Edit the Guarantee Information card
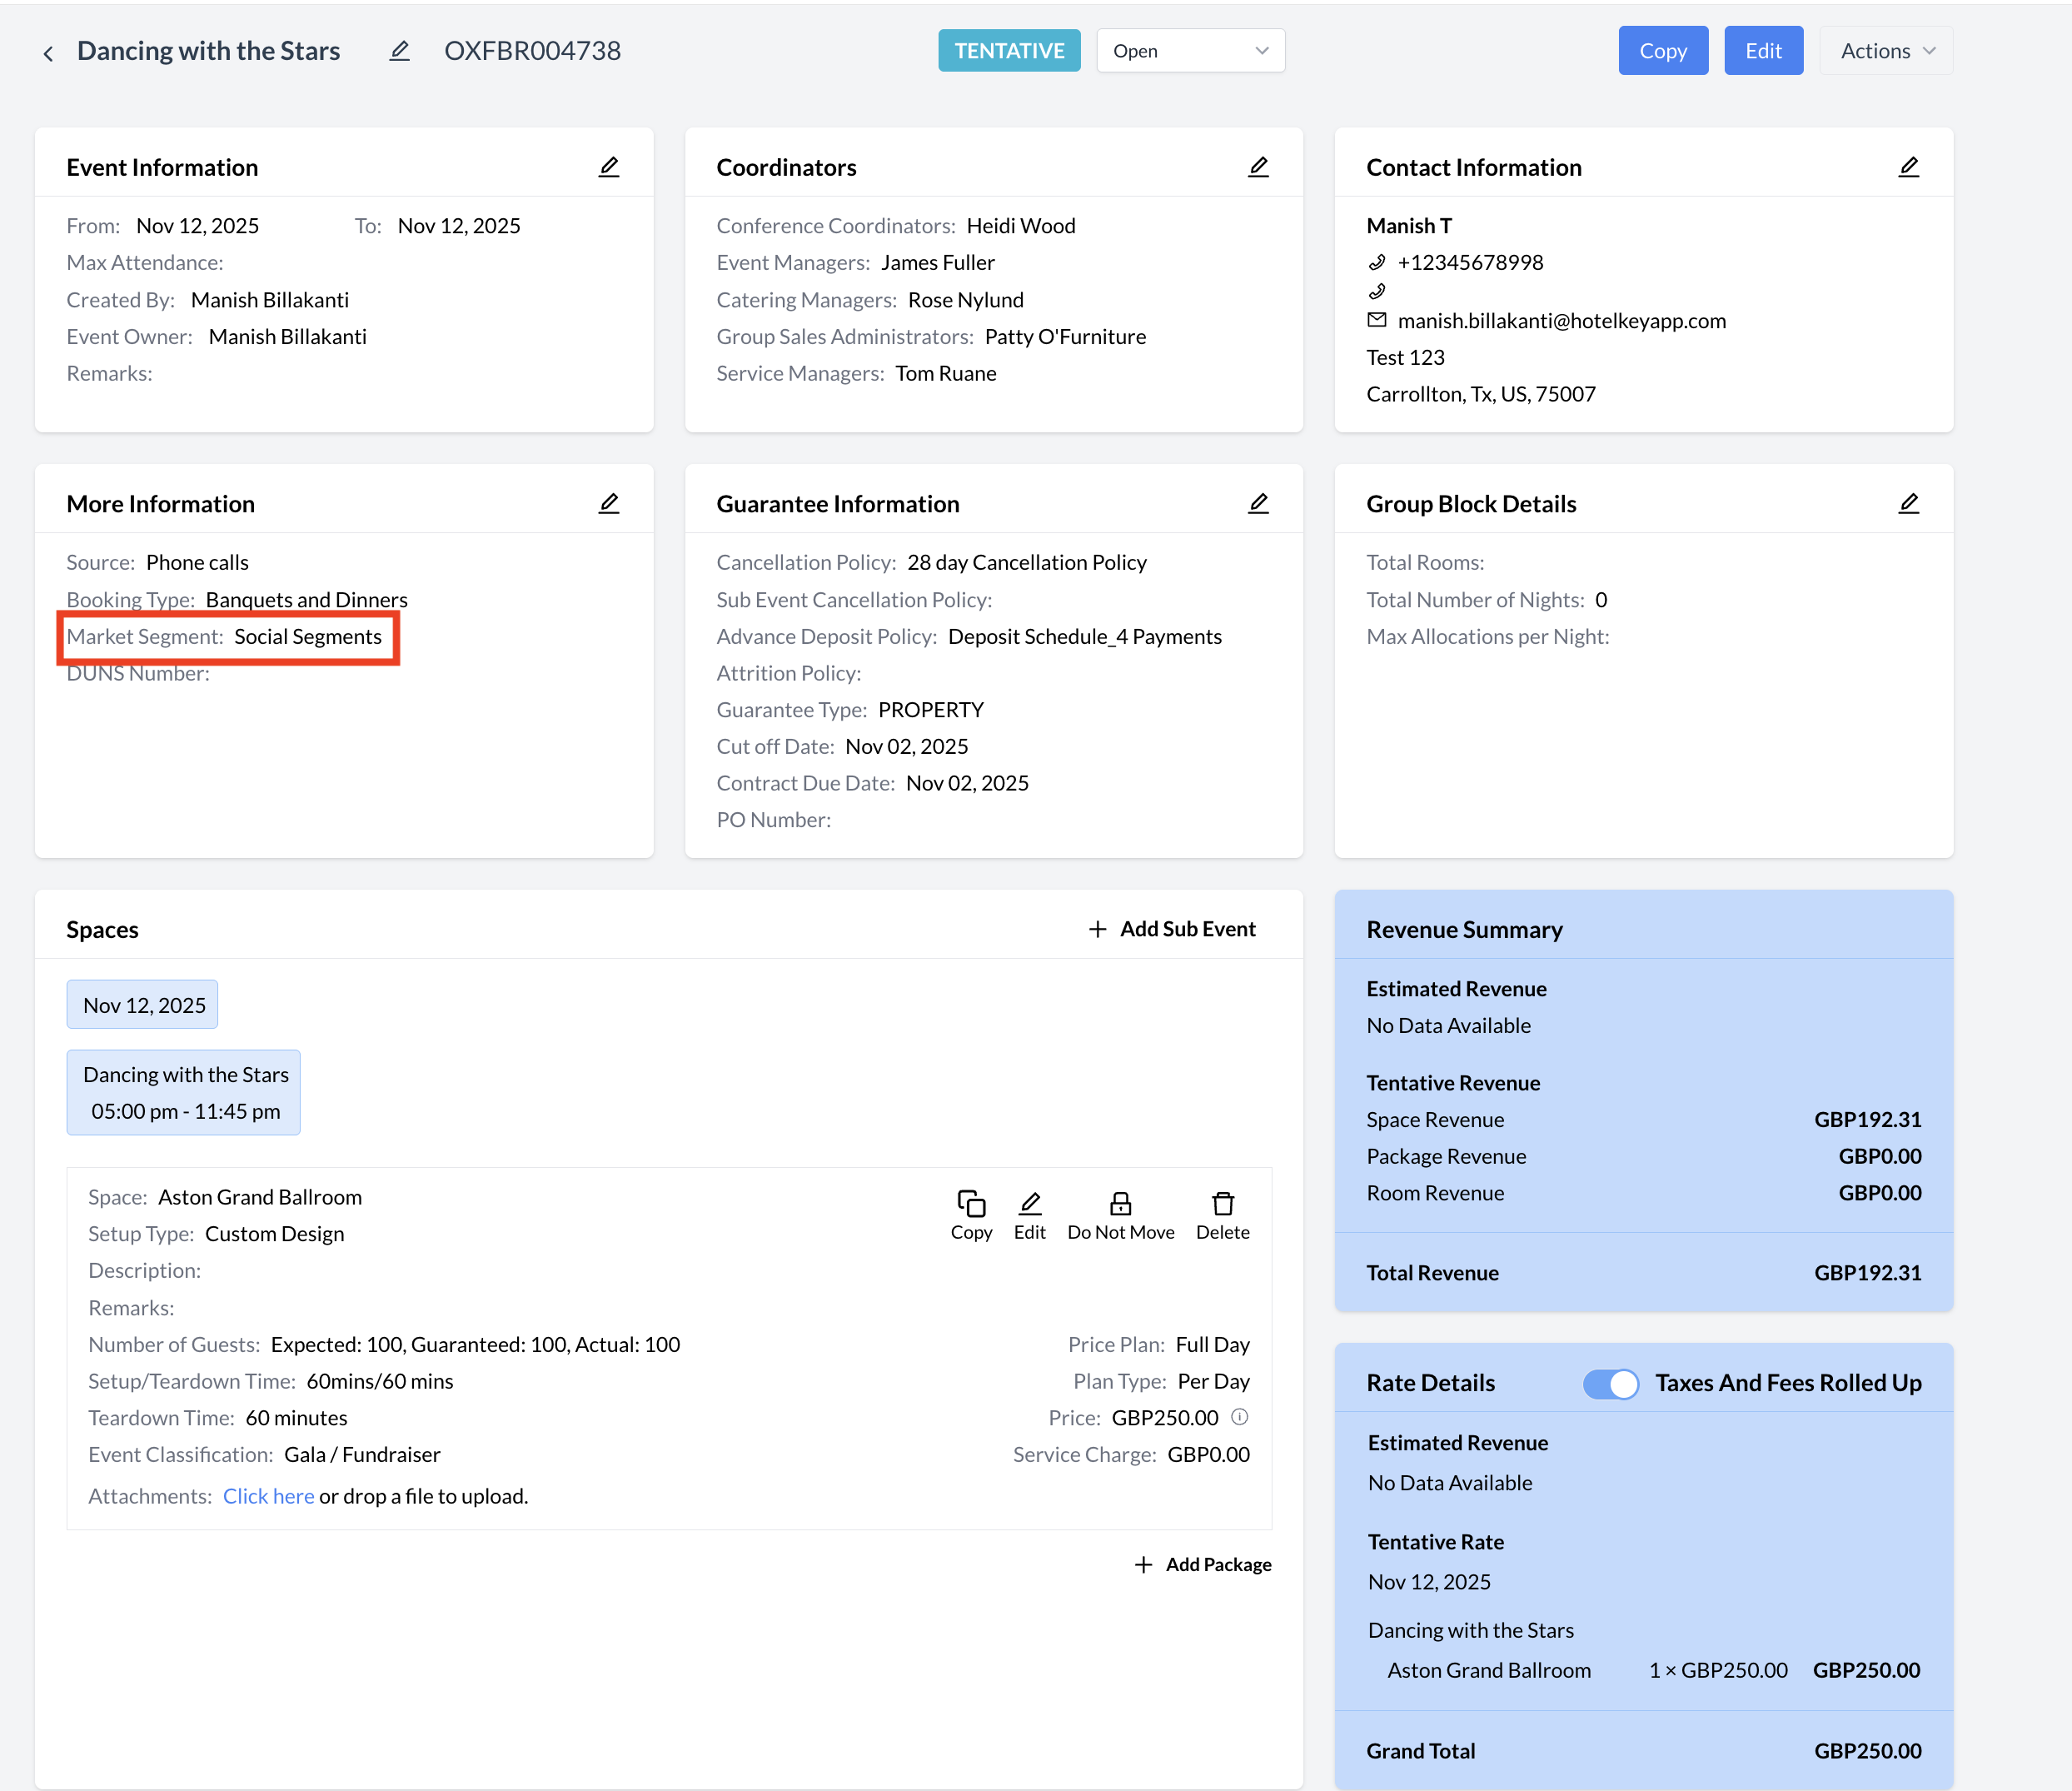This screenshot has height=1791, width=2072. pos(1258,503)
